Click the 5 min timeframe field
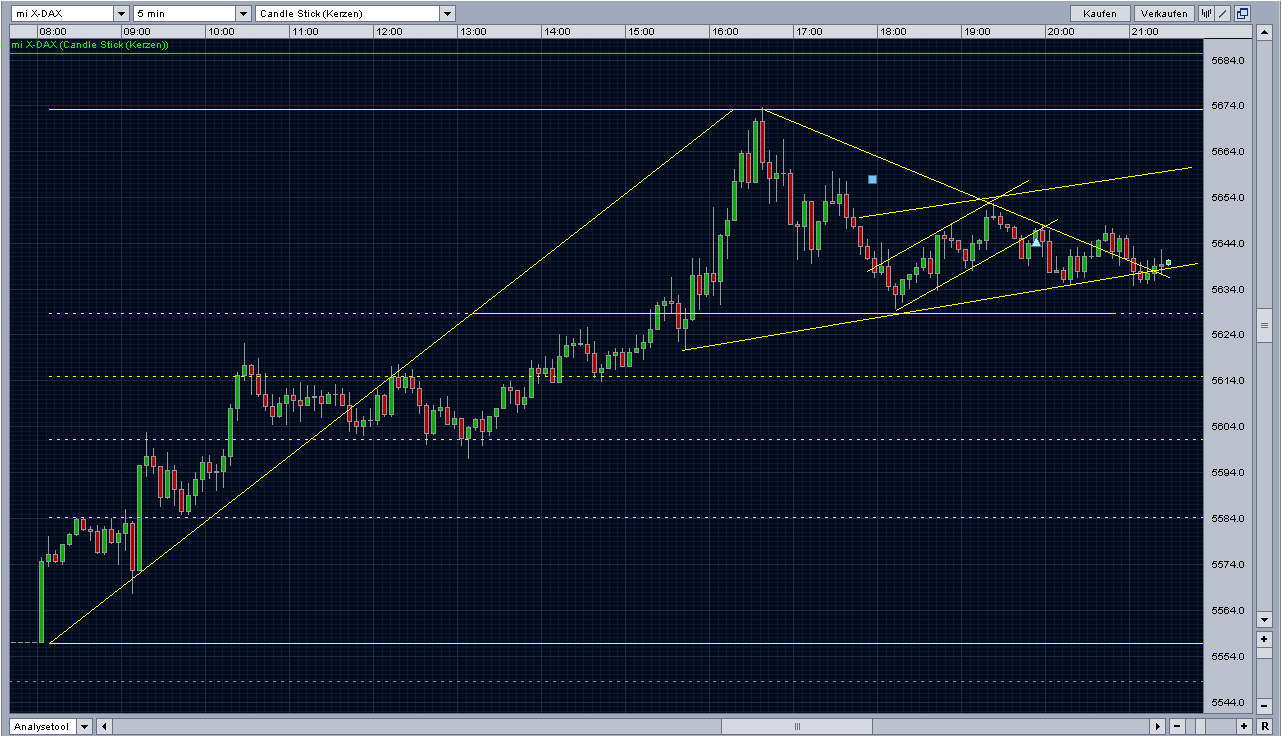 184,14
